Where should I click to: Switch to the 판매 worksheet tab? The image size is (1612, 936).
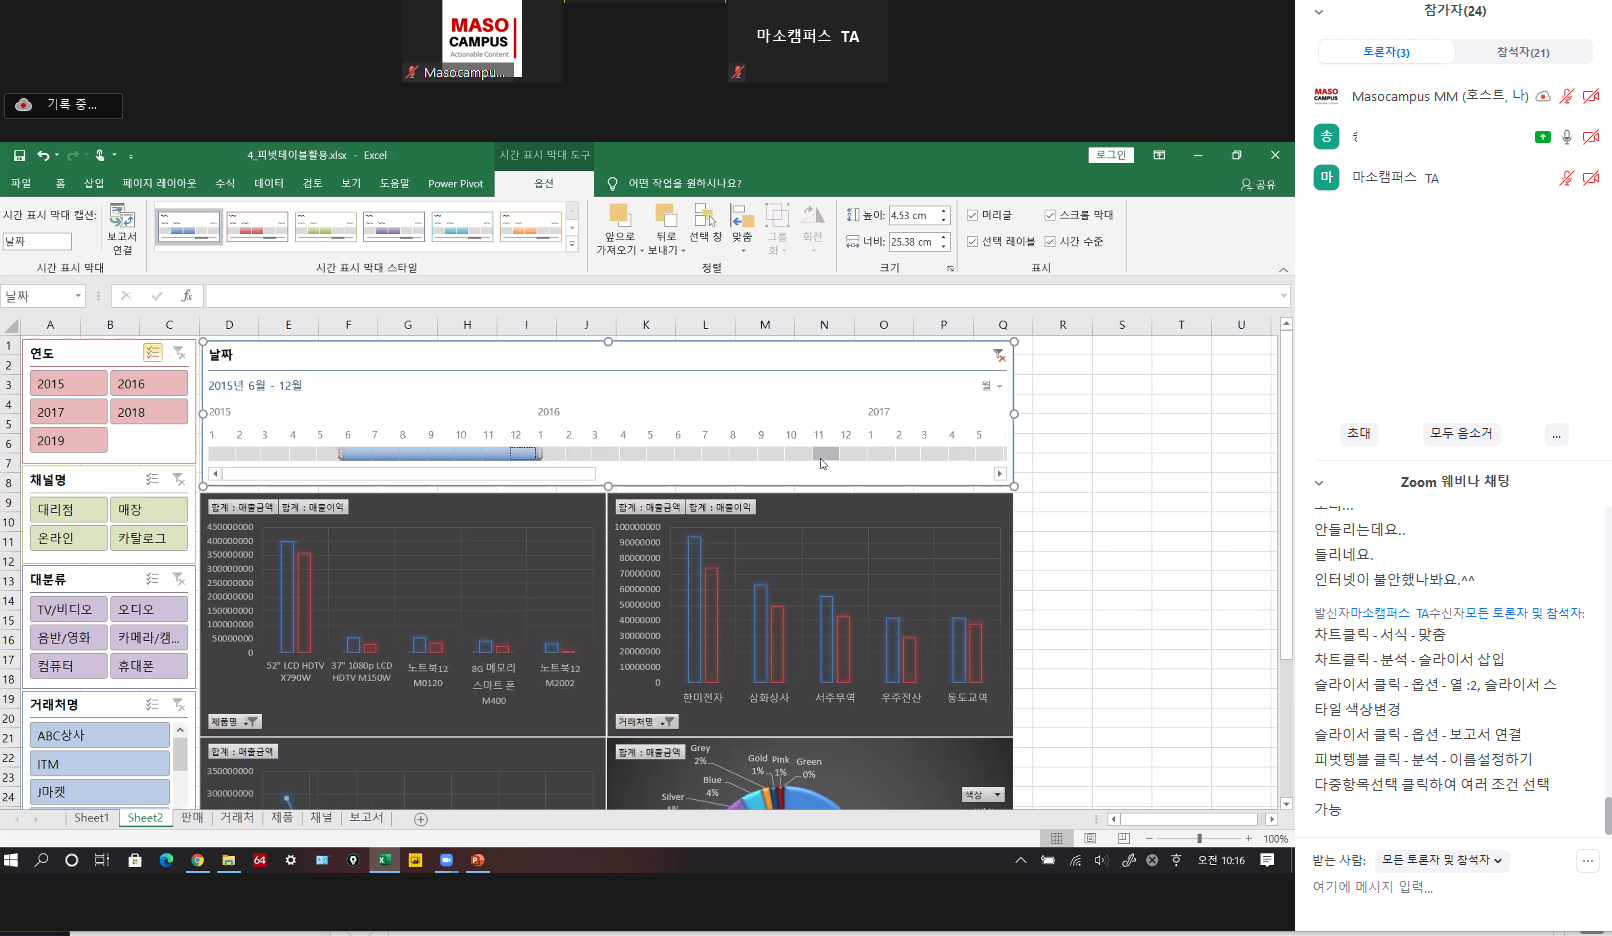192,818
